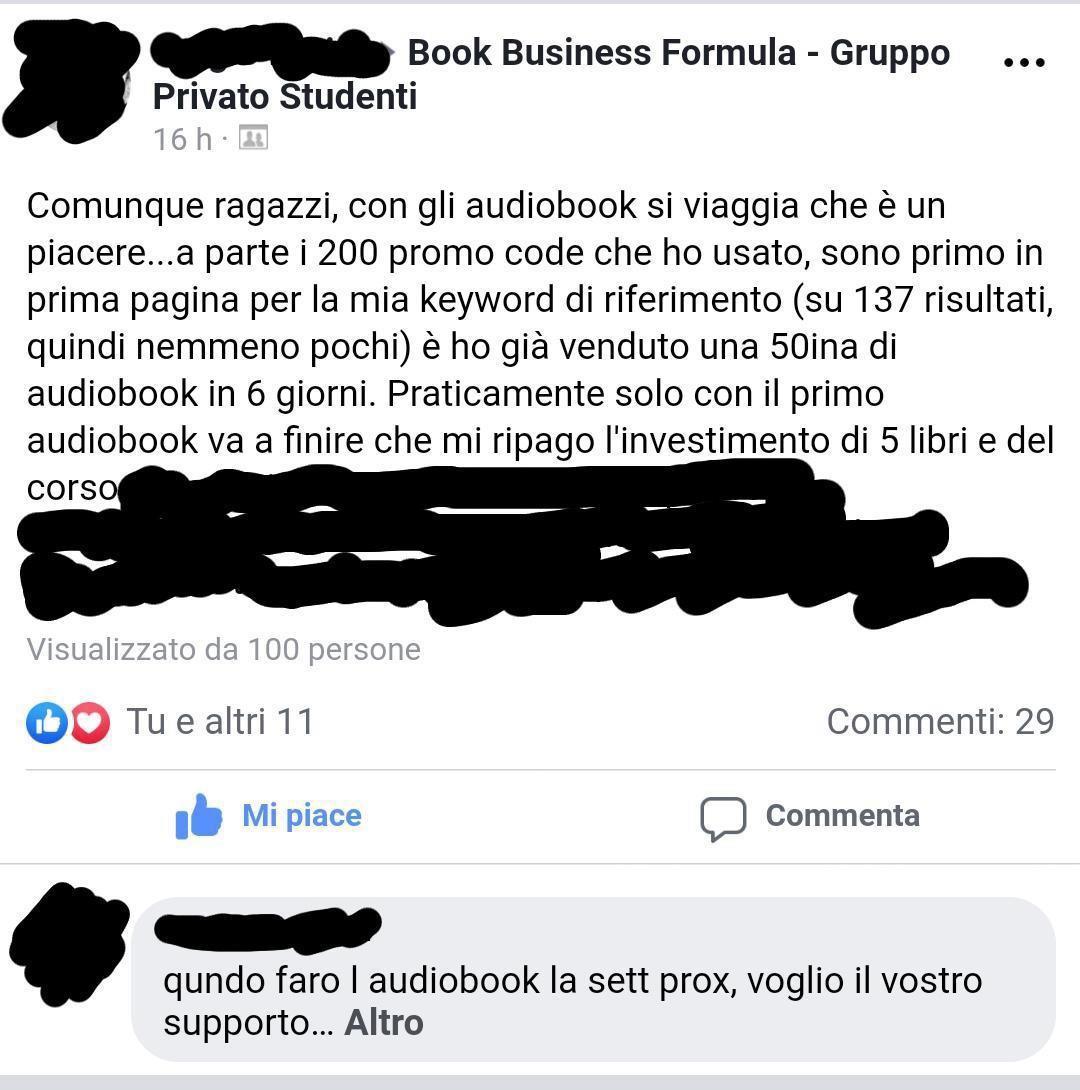Click the blue like reaction icon

pos(47,723)
